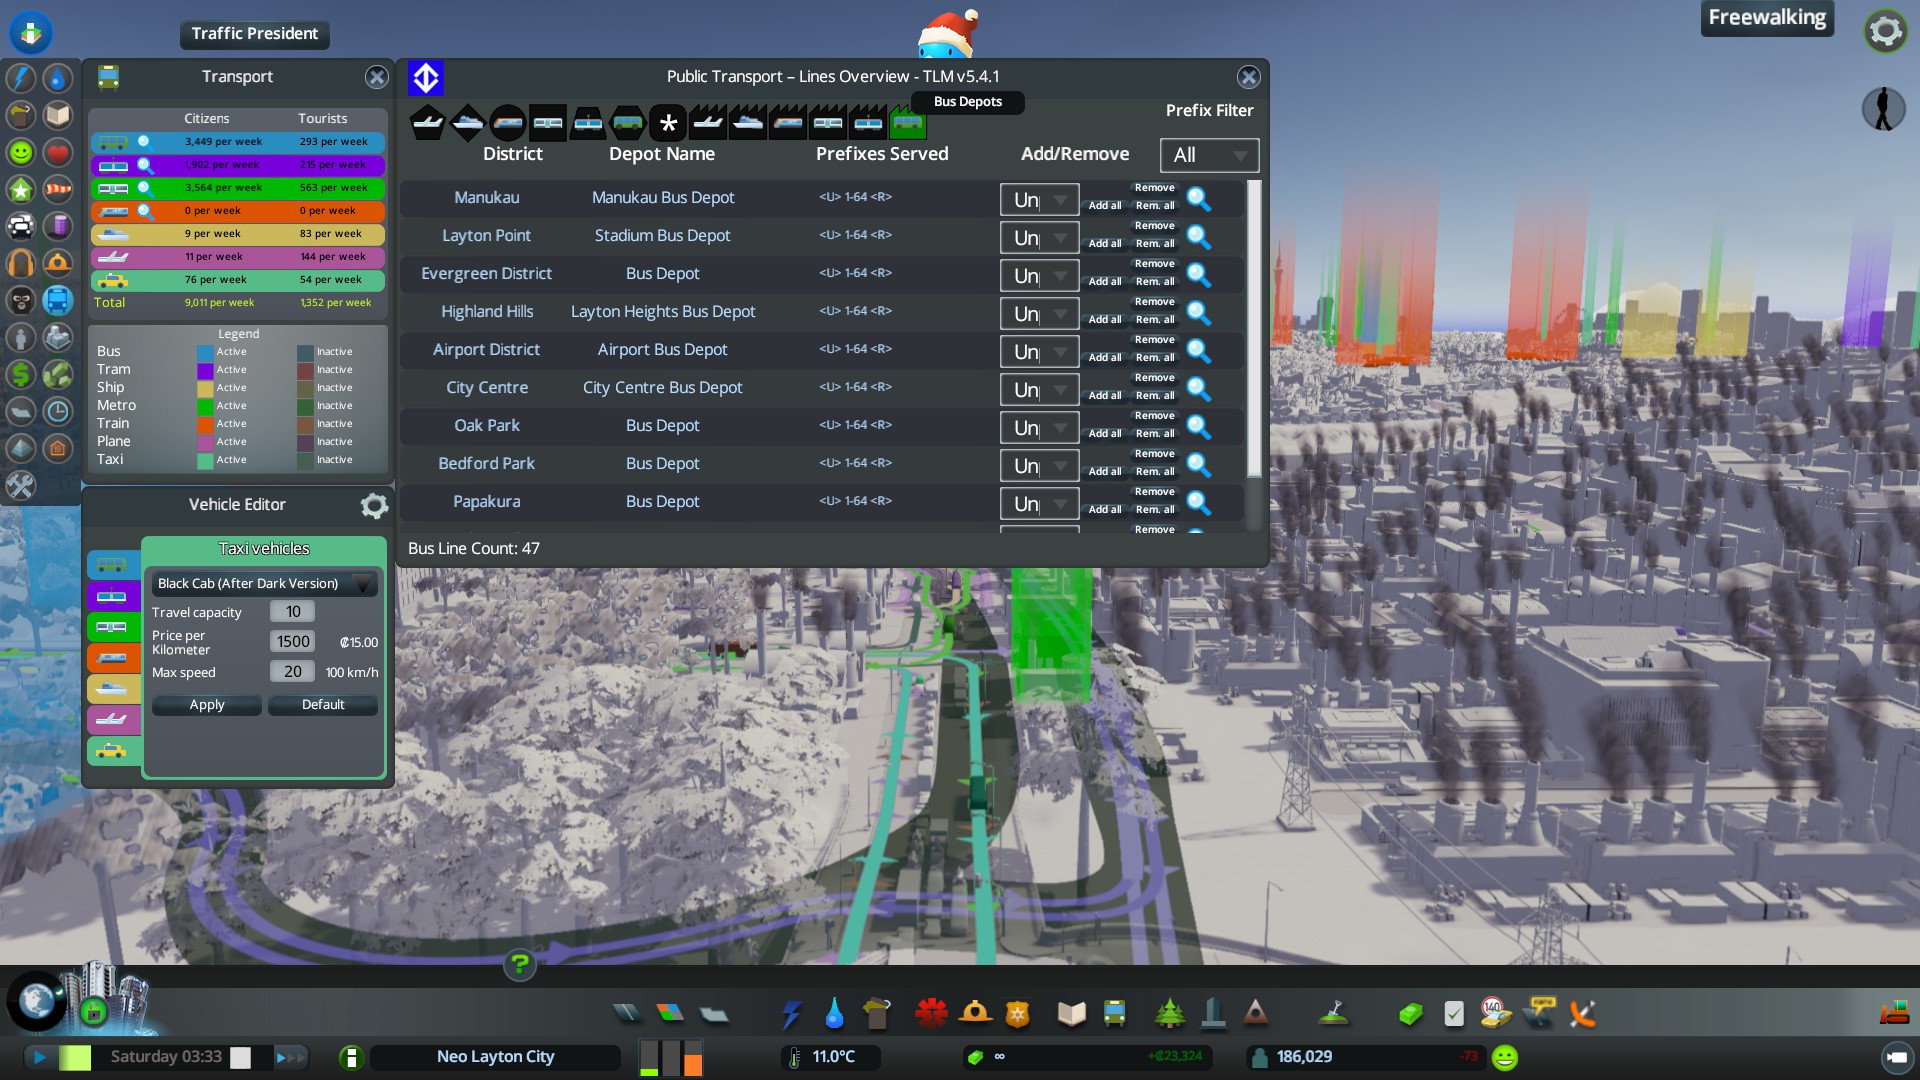Open water and sewage toolbar icon

point(834,1014)
